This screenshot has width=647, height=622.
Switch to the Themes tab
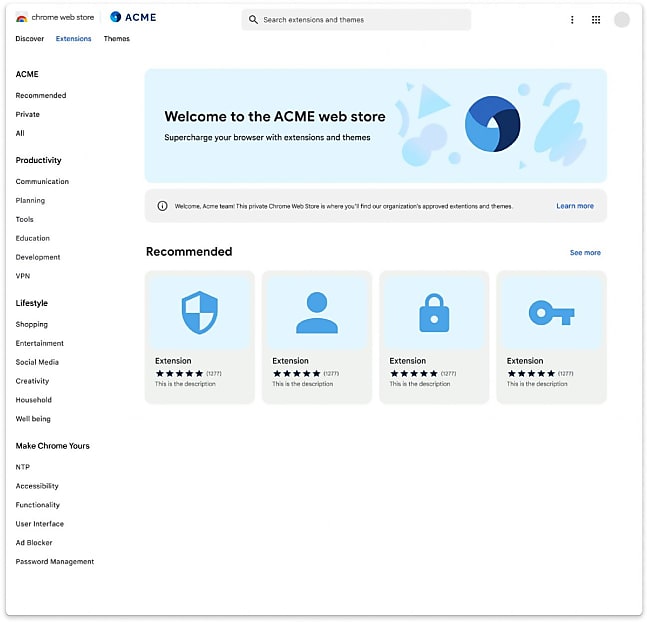[x=117, y=38]
